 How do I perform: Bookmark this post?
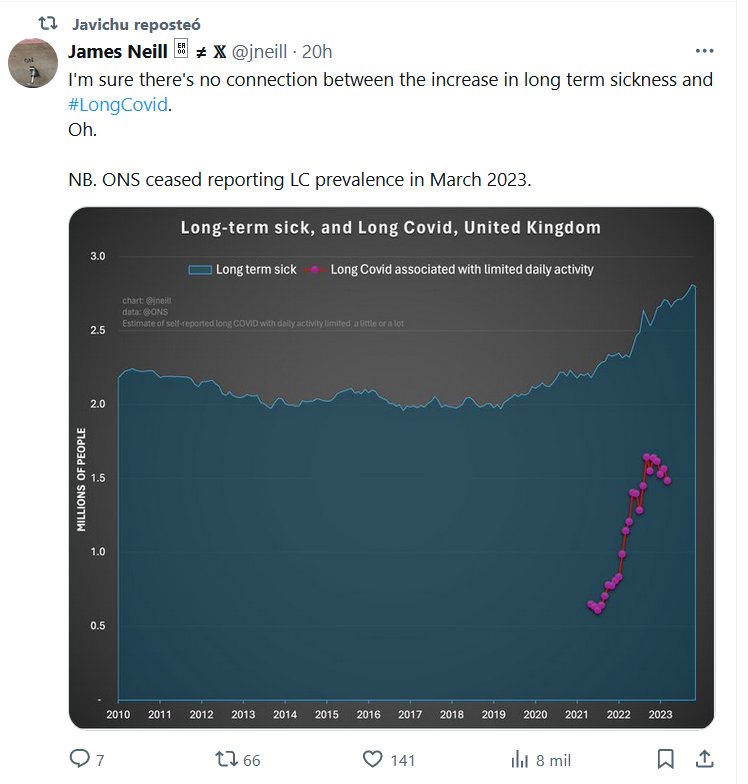tap(665, 759)
